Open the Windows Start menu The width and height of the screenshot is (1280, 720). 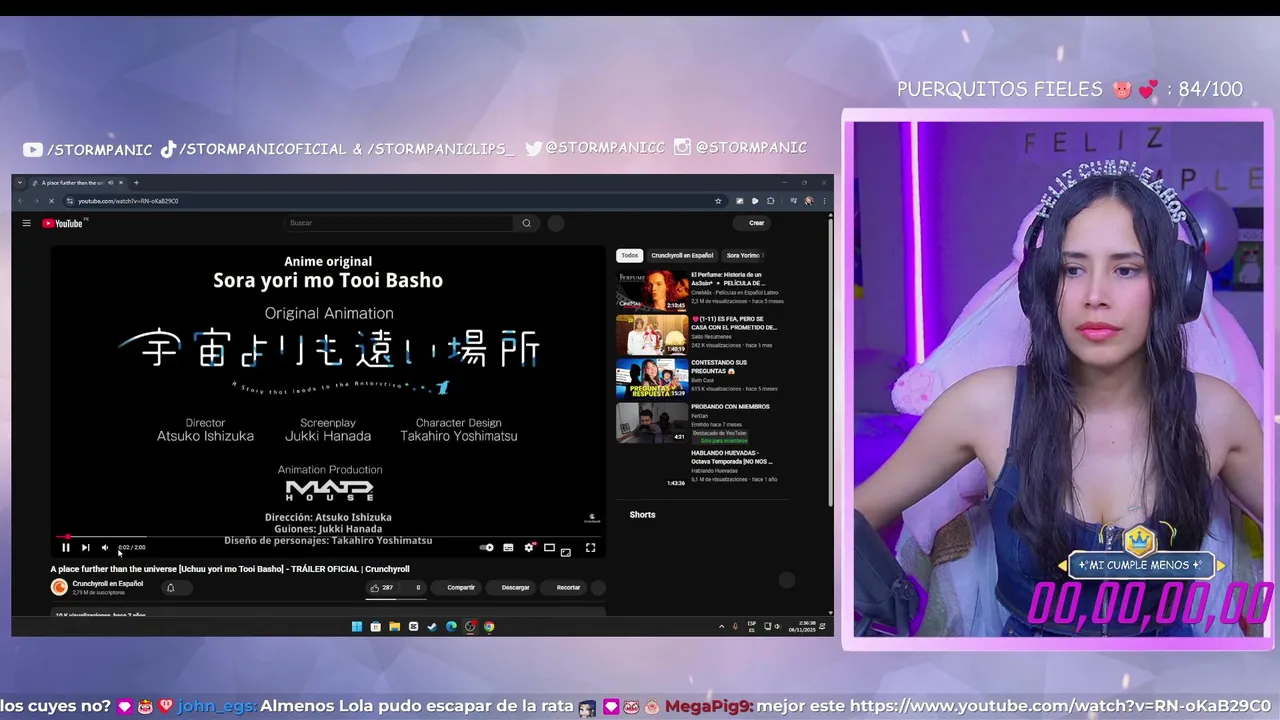356,627
